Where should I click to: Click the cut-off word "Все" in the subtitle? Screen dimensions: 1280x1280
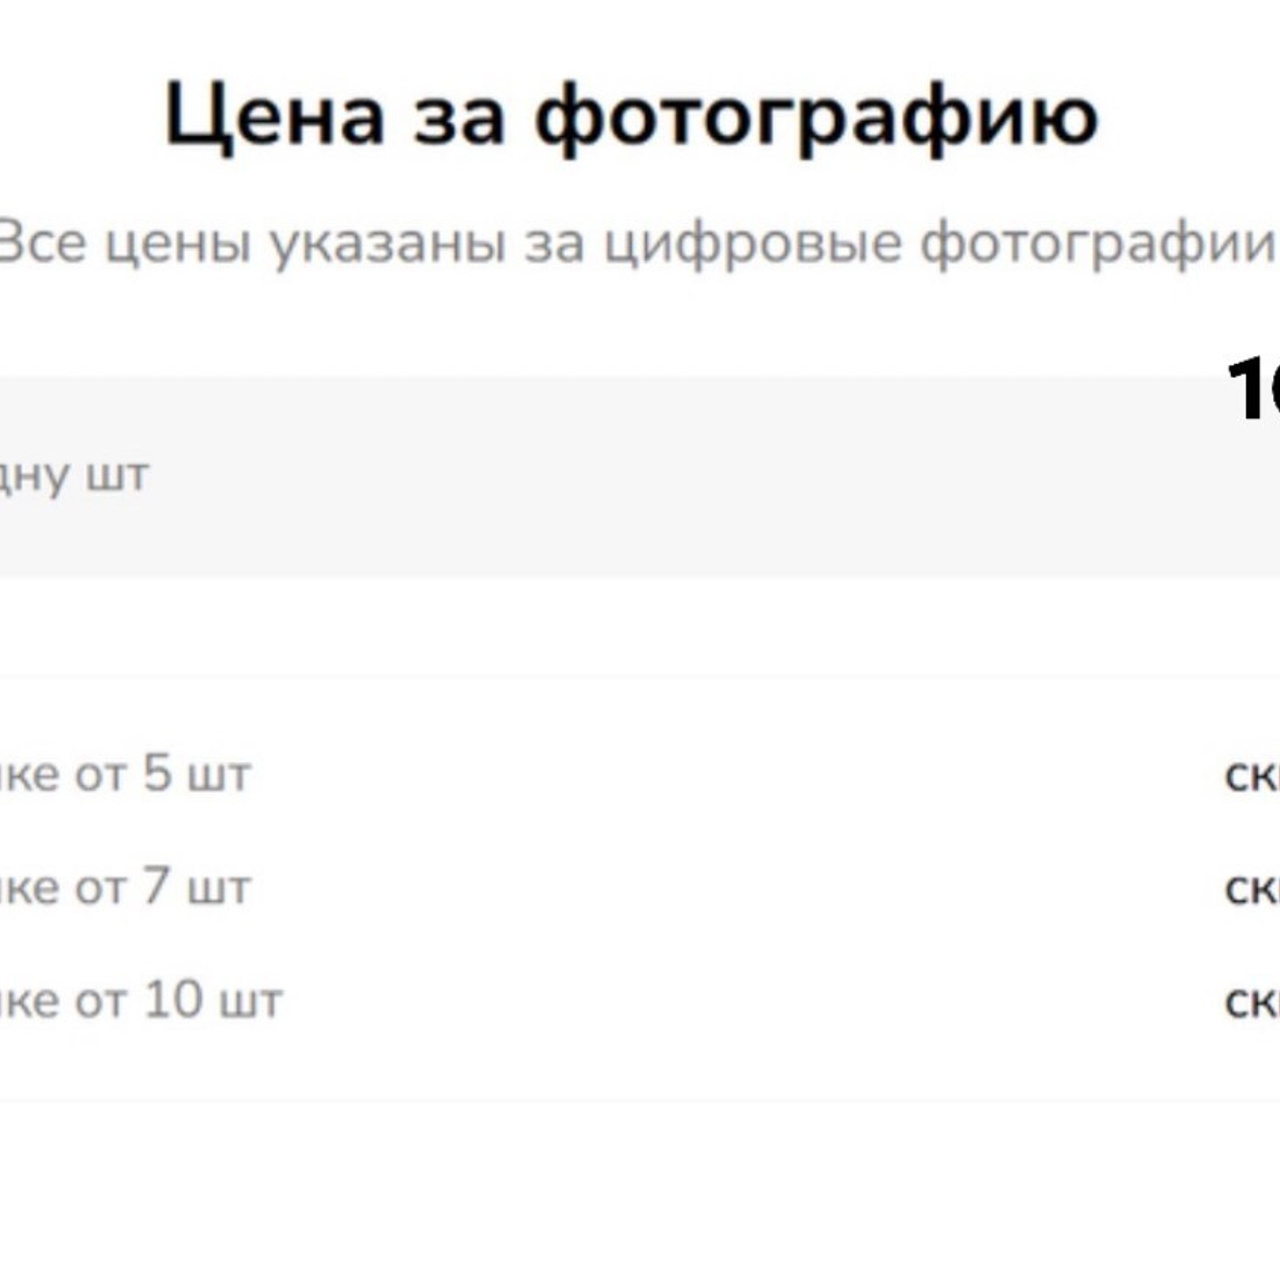point(40,243)
